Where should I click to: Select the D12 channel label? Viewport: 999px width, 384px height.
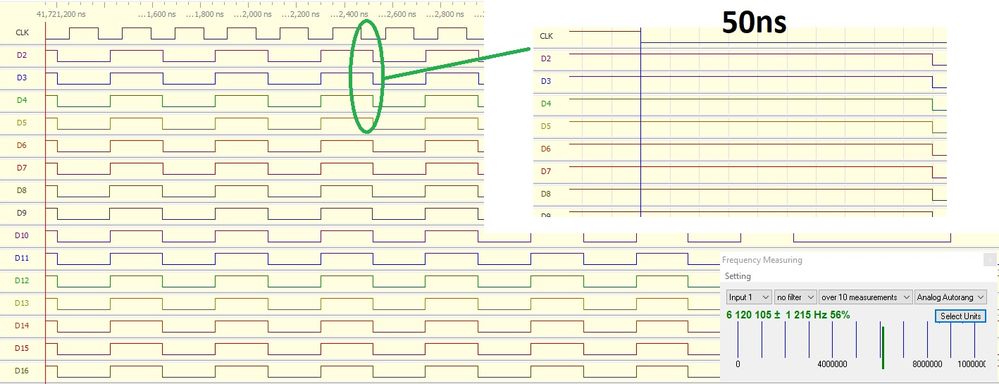22,280
